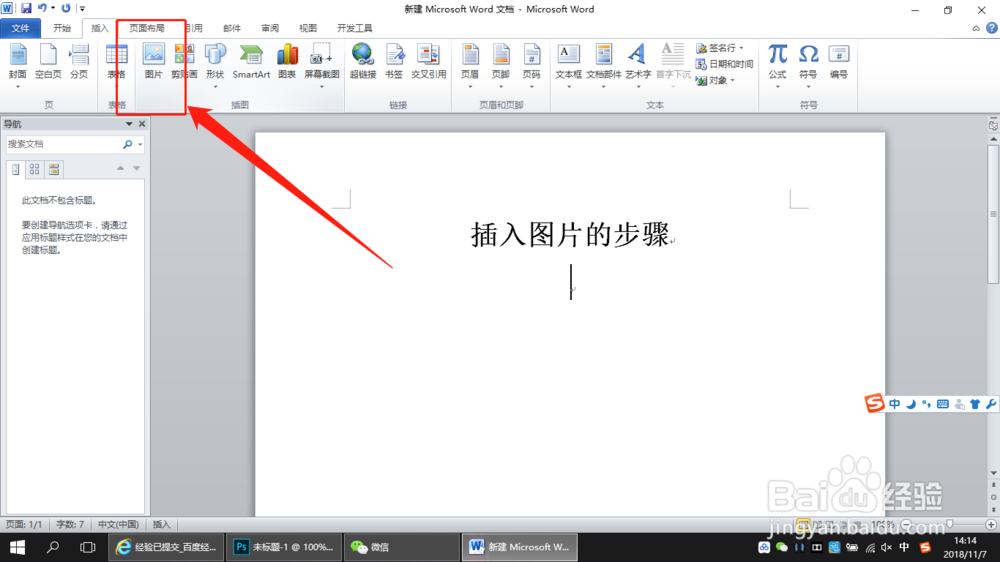Viewport: 1000px width, 562px height.
Task: Open navigation pane options dropdown arrow
Action: tap(129, 124)
